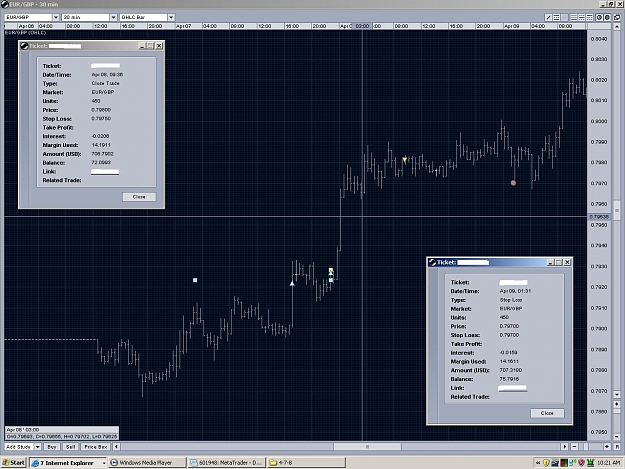Click the solid-over-dotted grid lines toolbar icon
The image size is (625, 469).
[x=590, y=17]
